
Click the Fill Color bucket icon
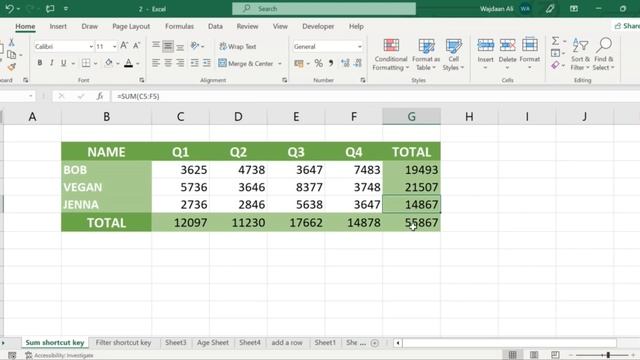tap(109, 63)
